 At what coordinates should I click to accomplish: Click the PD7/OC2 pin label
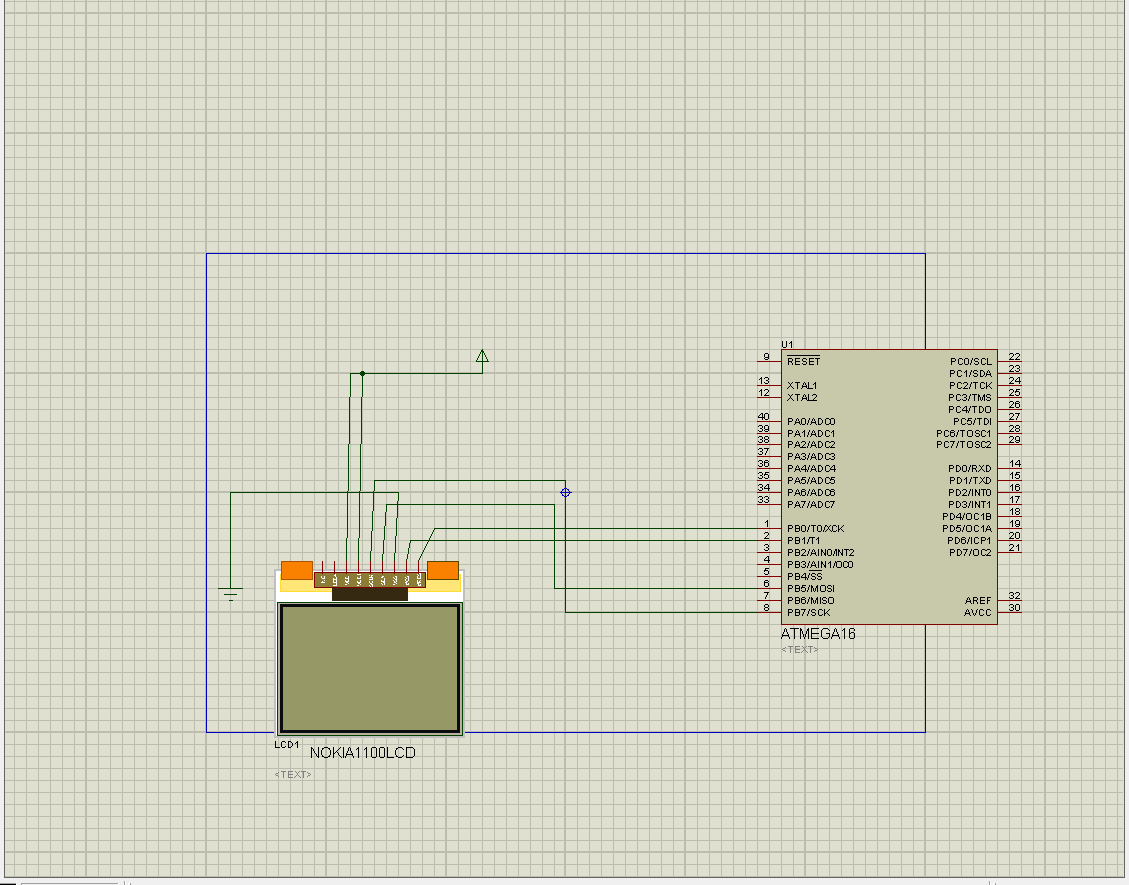click(x=971, y=552)
